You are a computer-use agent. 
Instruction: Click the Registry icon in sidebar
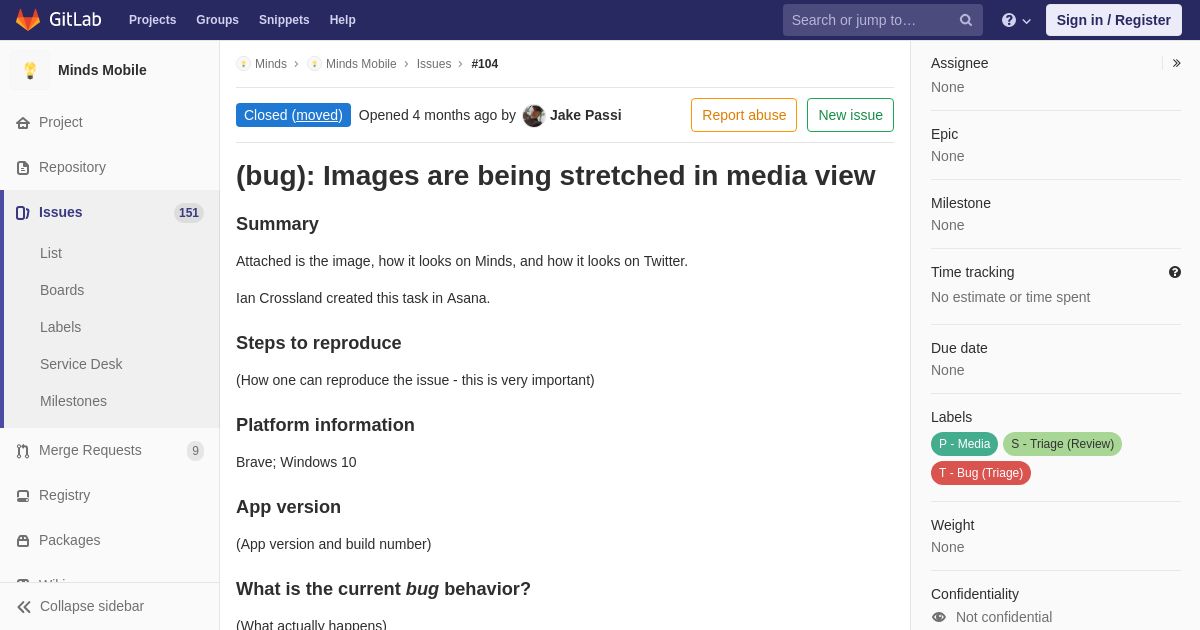point(23,496)
